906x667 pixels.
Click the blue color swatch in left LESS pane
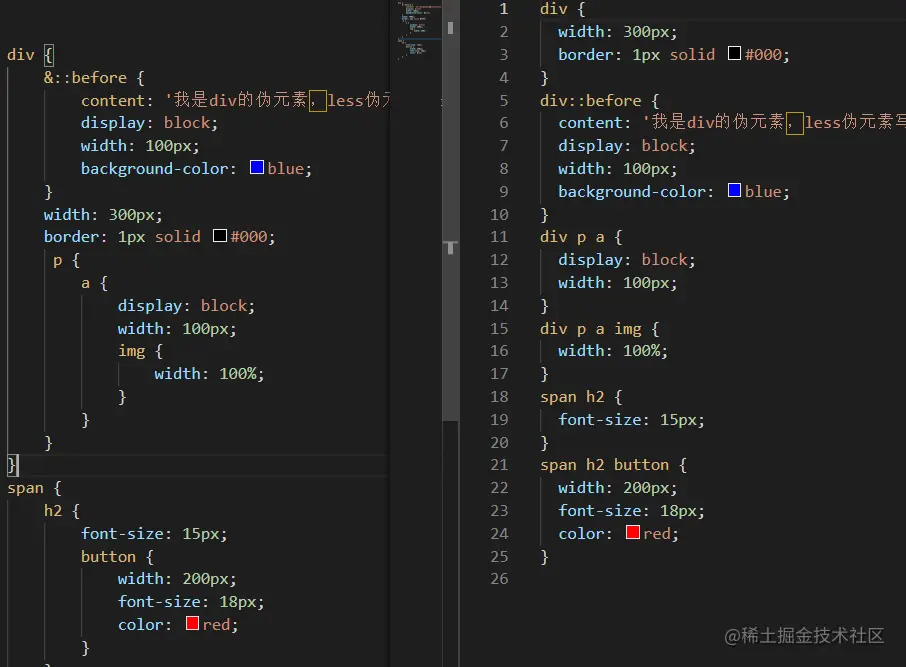click(x=257, y=168)
